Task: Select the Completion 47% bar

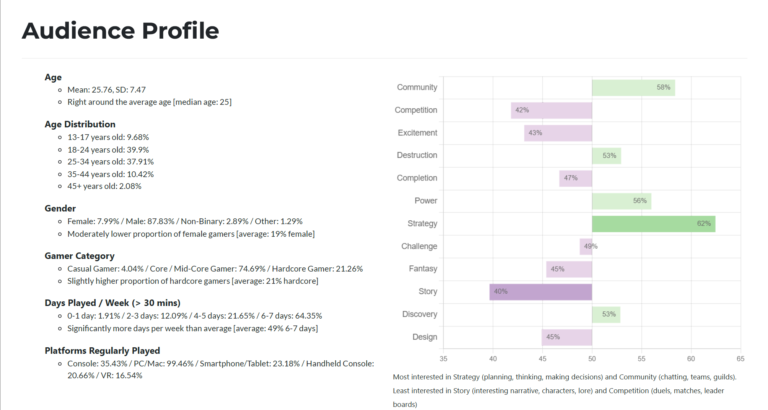Action: coord(576,178)
